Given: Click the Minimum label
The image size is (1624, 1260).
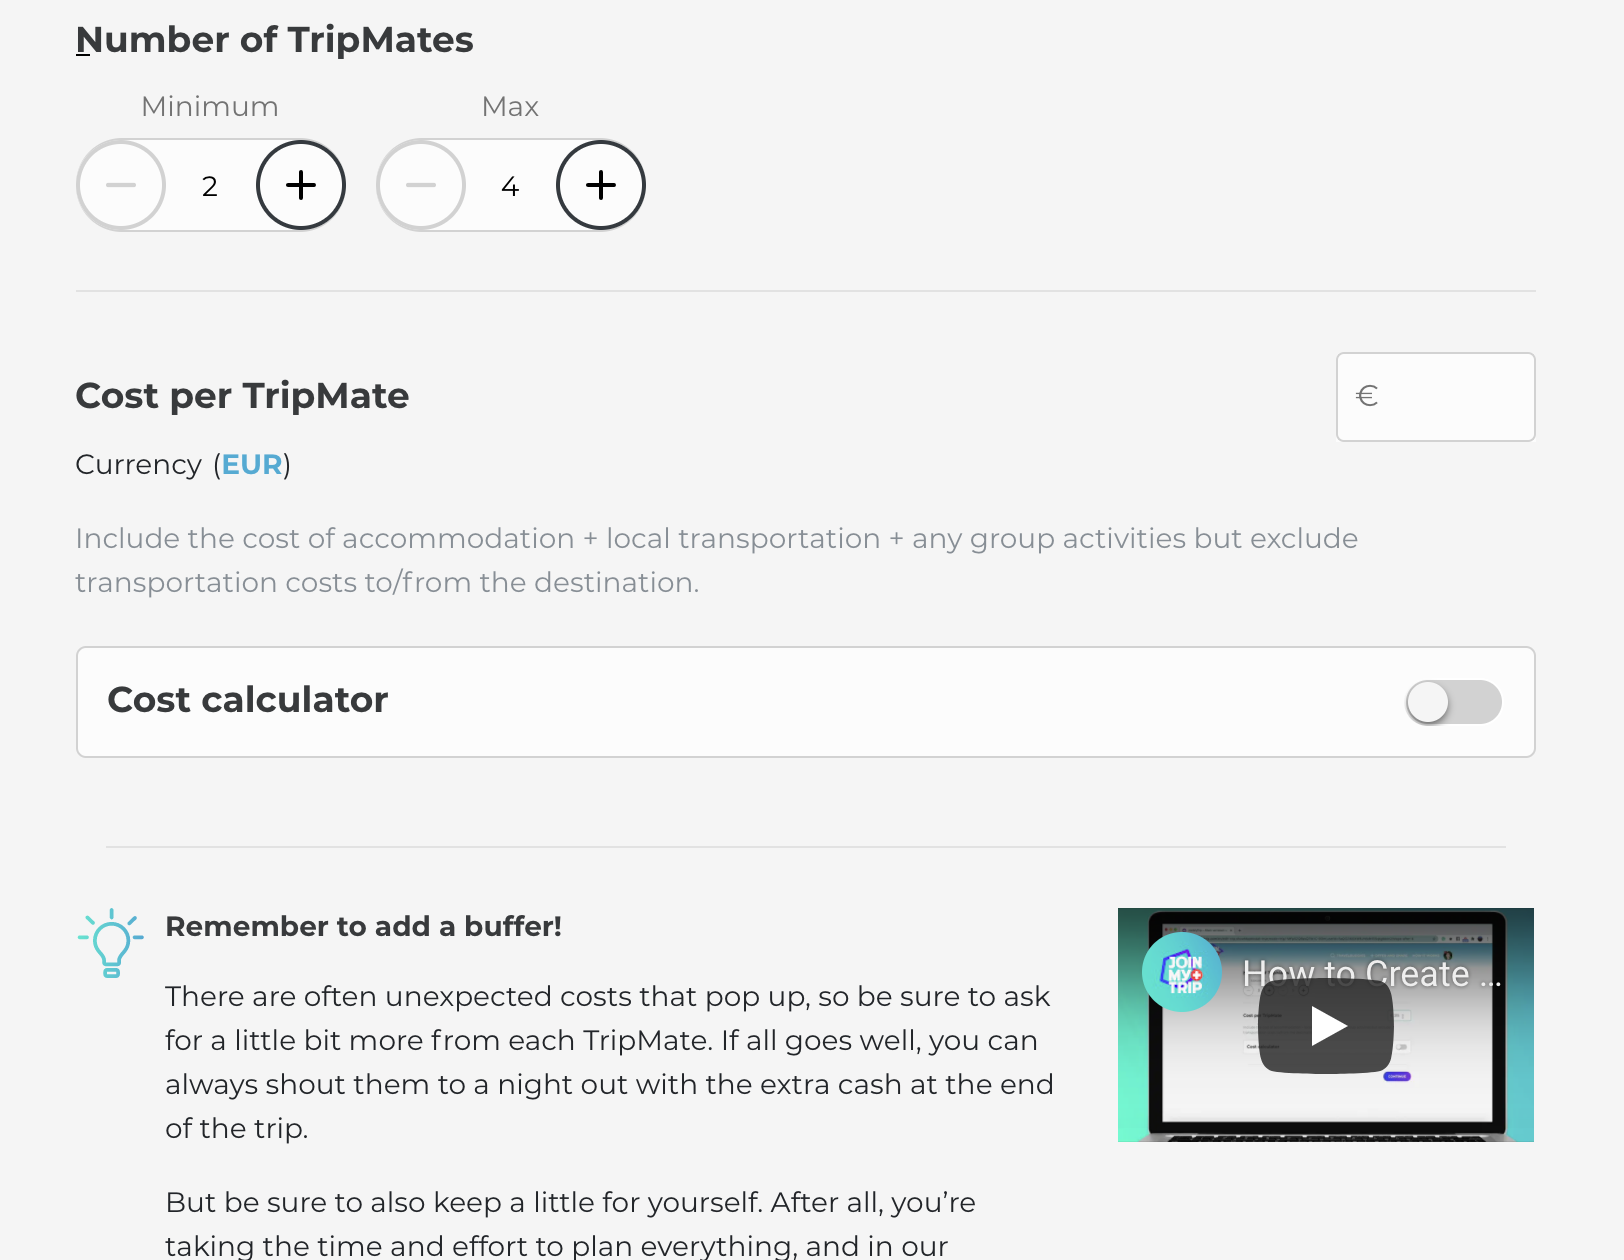Looking at the screenshot, I should pos(210,107).
